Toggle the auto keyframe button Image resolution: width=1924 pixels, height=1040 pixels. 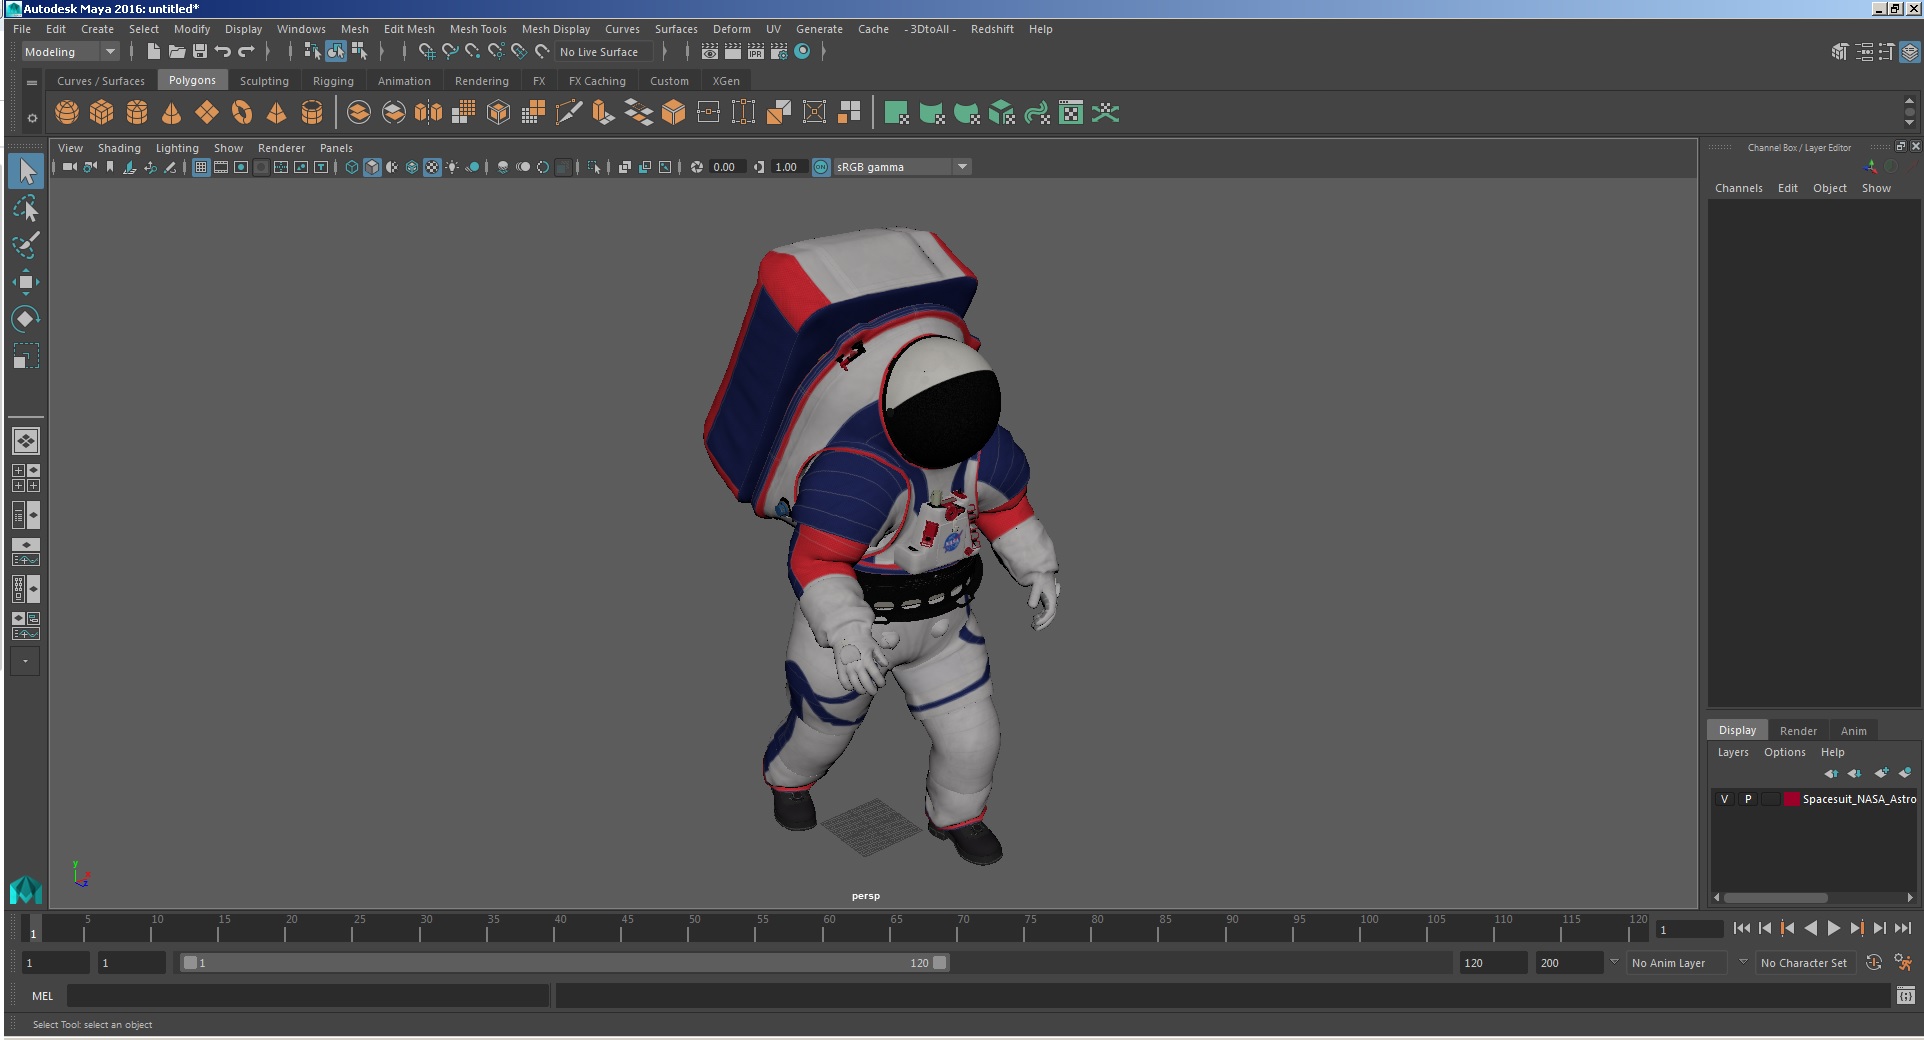tap(1874, 963)
